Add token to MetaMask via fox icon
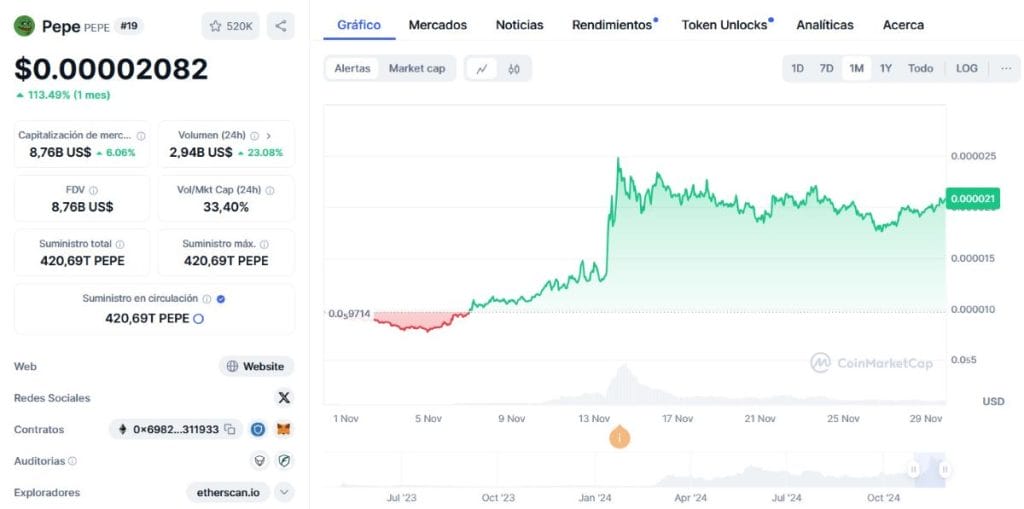 (x=284, y=429)
